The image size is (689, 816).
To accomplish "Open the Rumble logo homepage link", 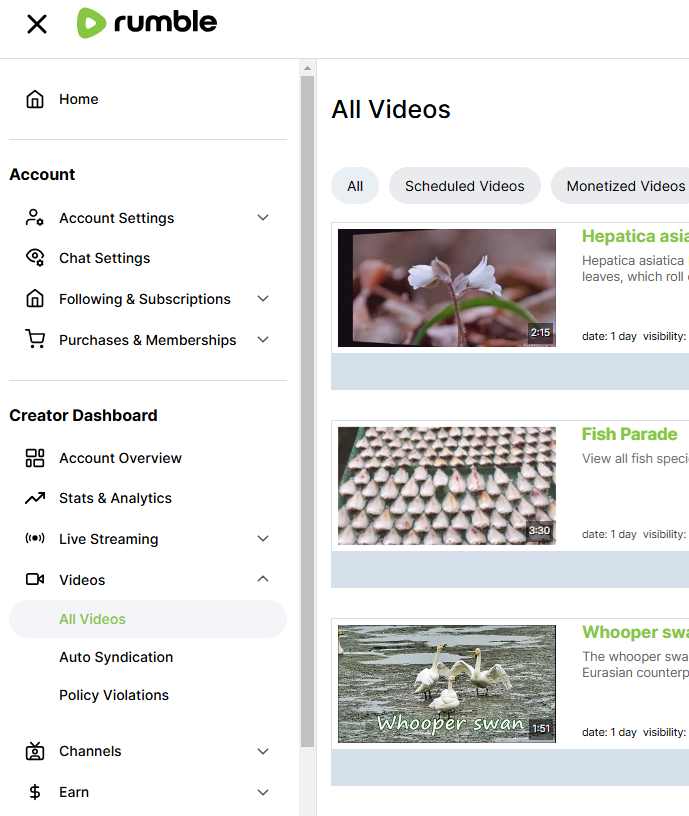I will (x=147, y=23).
